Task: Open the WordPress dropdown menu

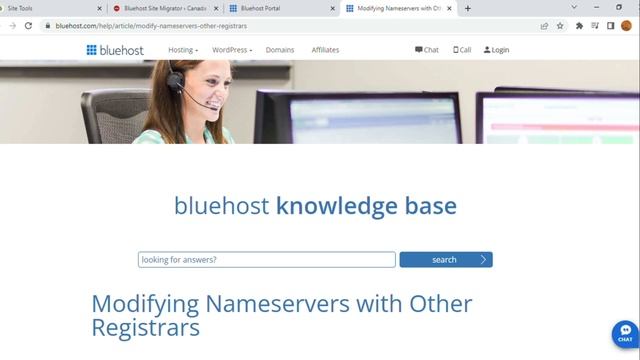Action: [232, 50]
